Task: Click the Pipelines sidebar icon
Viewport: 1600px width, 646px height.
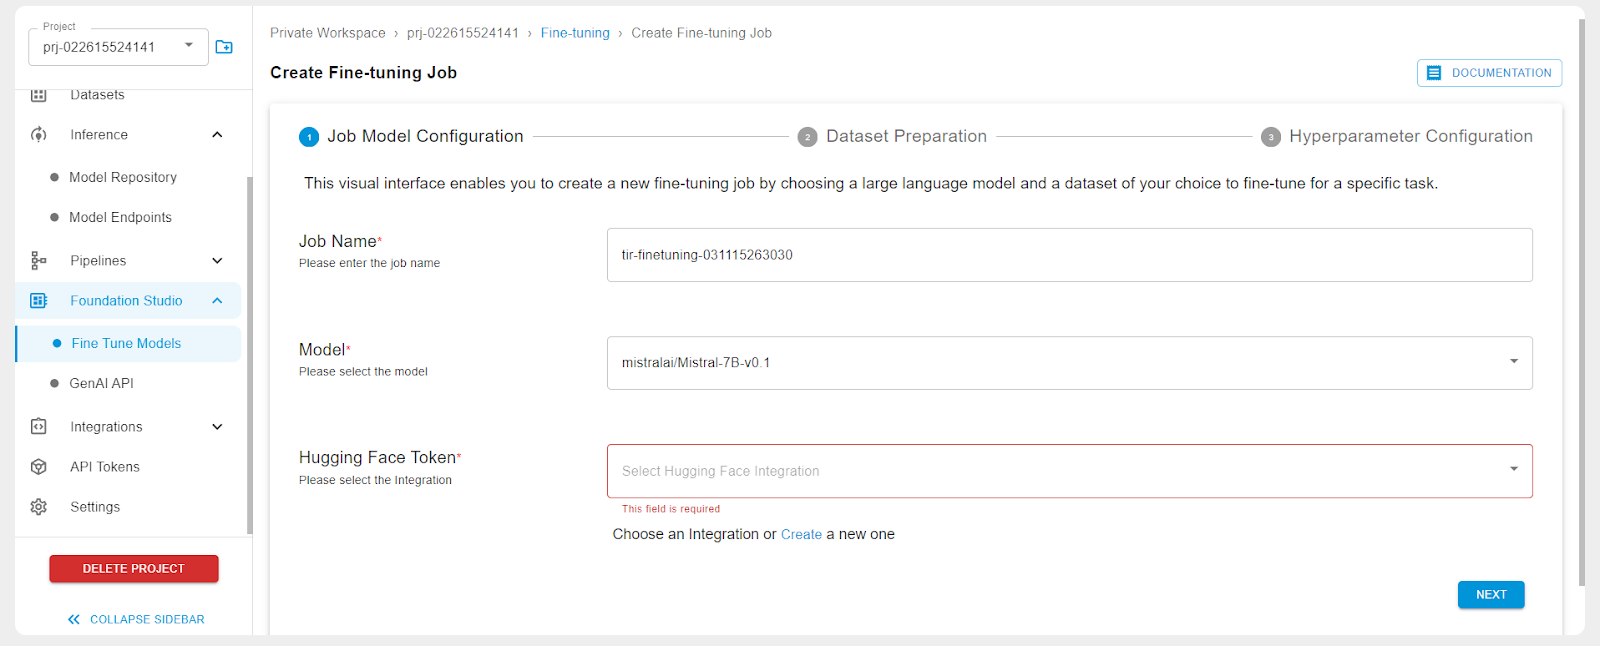Action: pos(39,261)
